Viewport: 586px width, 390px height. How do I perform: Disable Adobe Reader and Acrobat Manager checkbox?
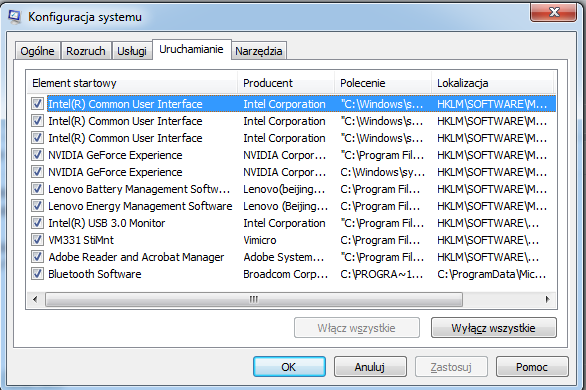tap(37, 257)
